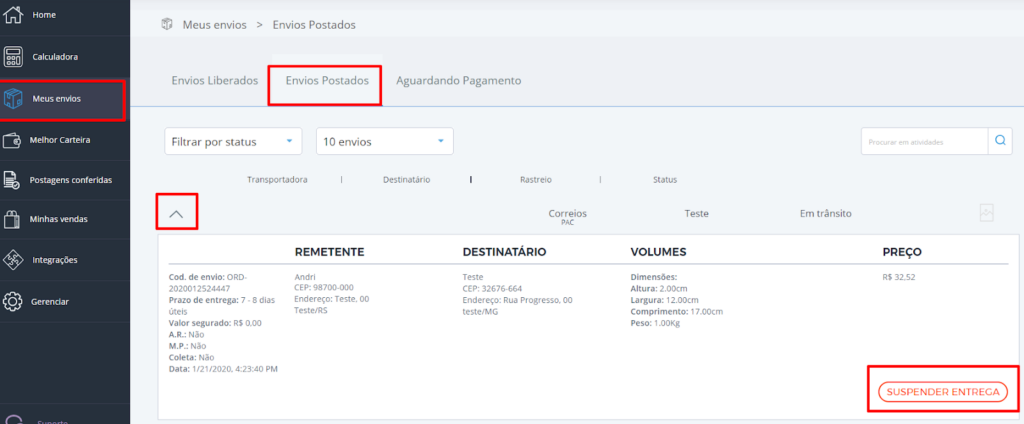The height and width of the screenshot is (424, 1024).
Task: Click the price R$ 32,52
Action: coord(899,277)
